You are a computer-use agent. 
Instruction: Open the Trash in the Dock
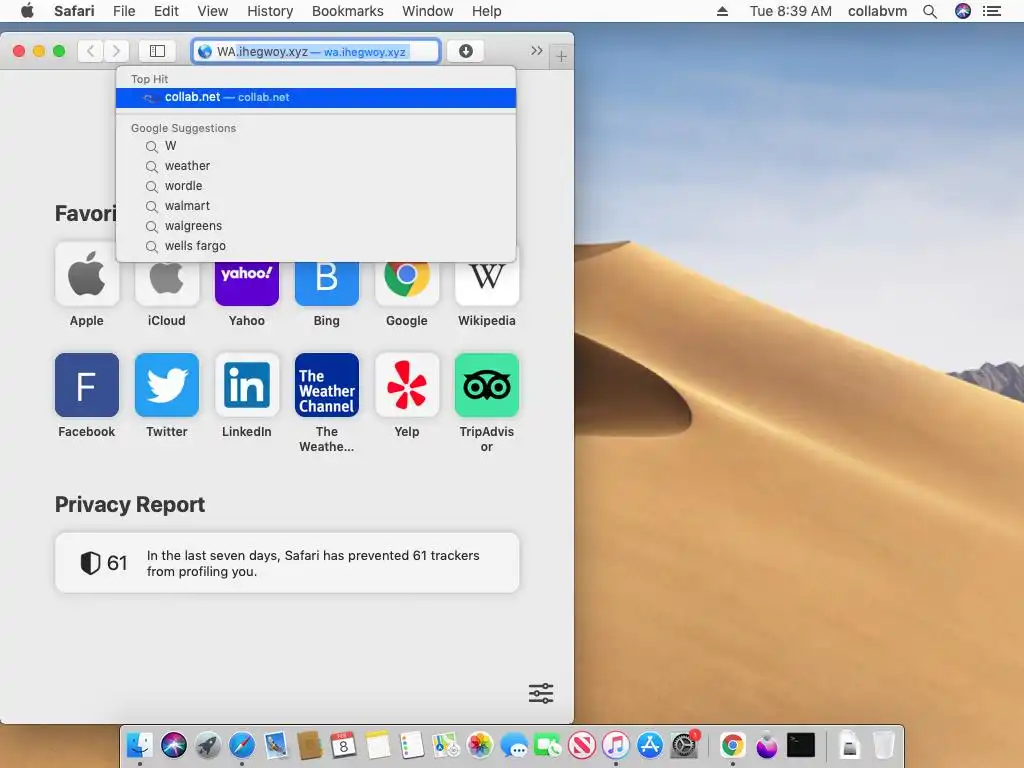884,744
